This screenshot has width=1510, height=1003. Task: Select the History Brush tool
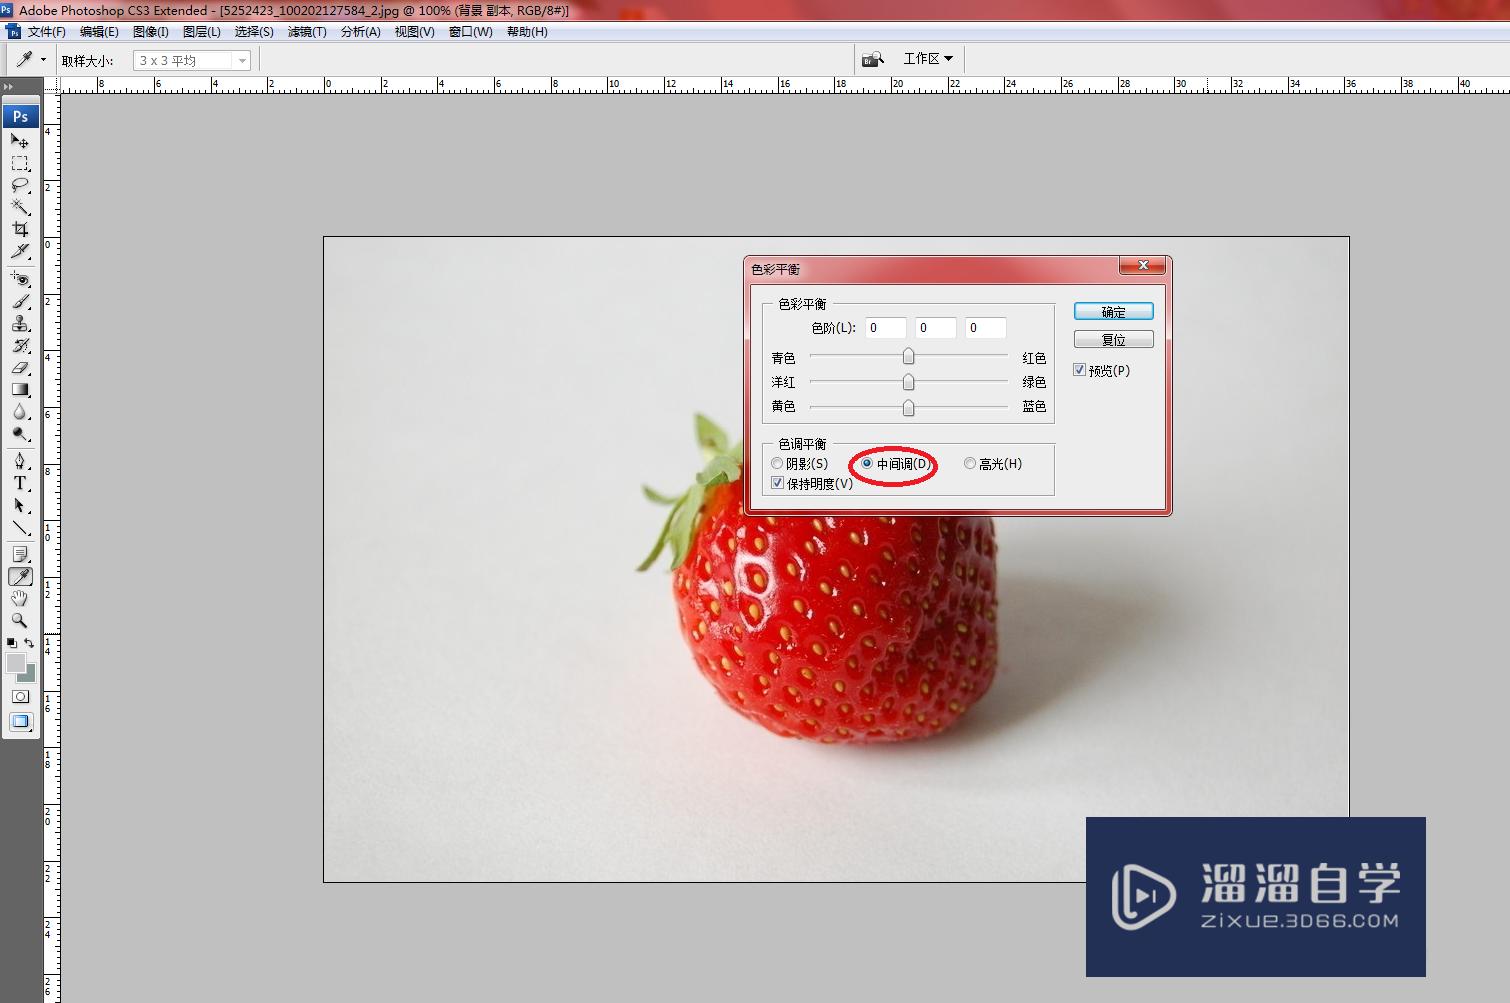pos(20,345)
